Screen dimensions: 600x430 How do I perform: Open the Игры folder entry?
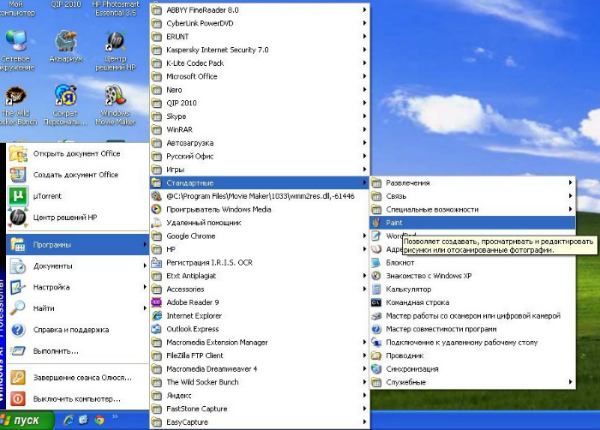coord(259,169)
